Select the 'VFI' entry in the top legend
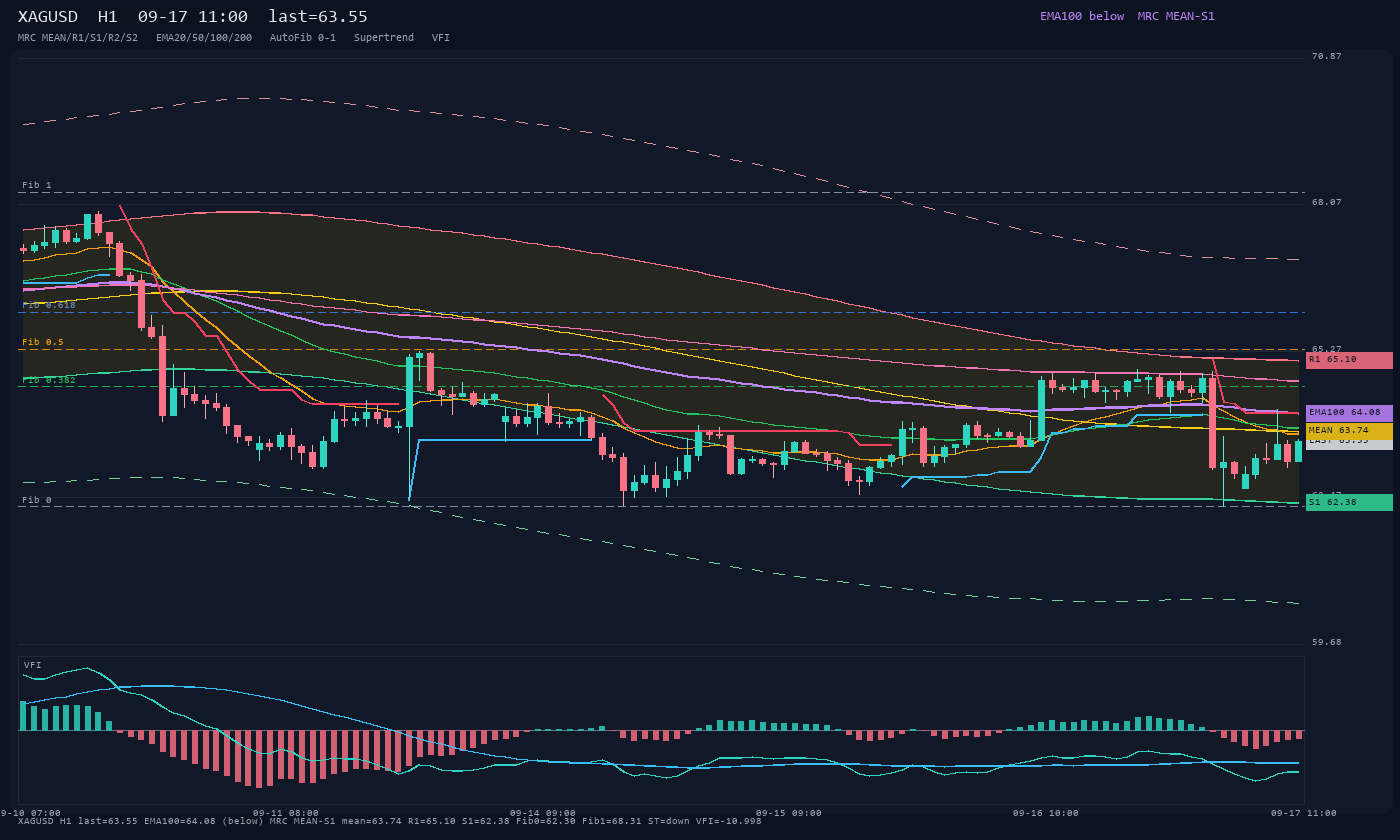This screenshot has width=1400, height=840. 441,38
